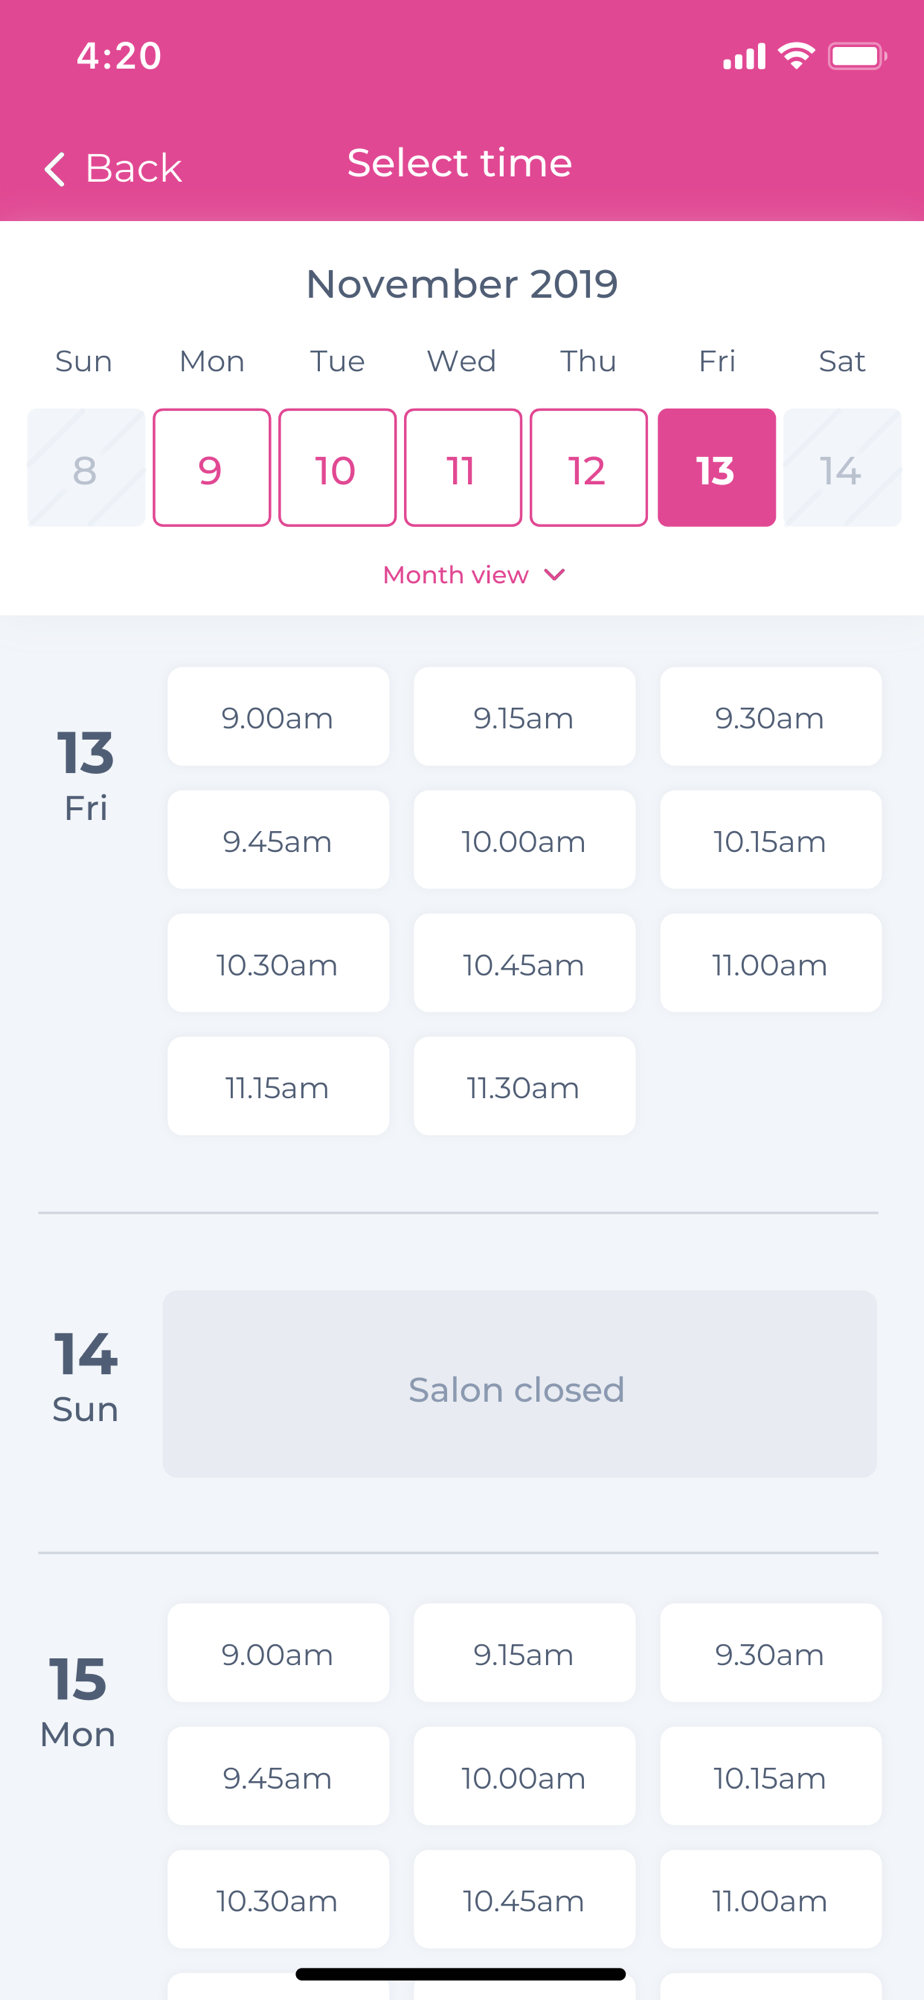The height and width of the screenshot is (2000, 924).
Task: Select 10.45am slot on Friday 13
Action: [x=524, y=964]
